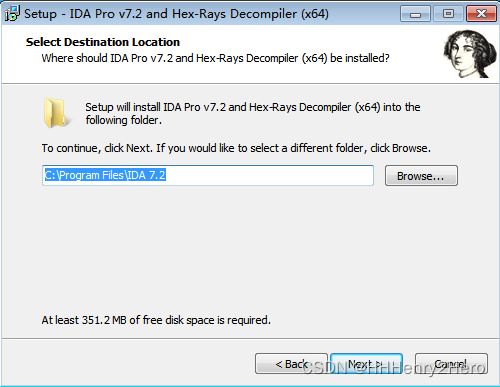Click the CSDN watermark text

394,368
